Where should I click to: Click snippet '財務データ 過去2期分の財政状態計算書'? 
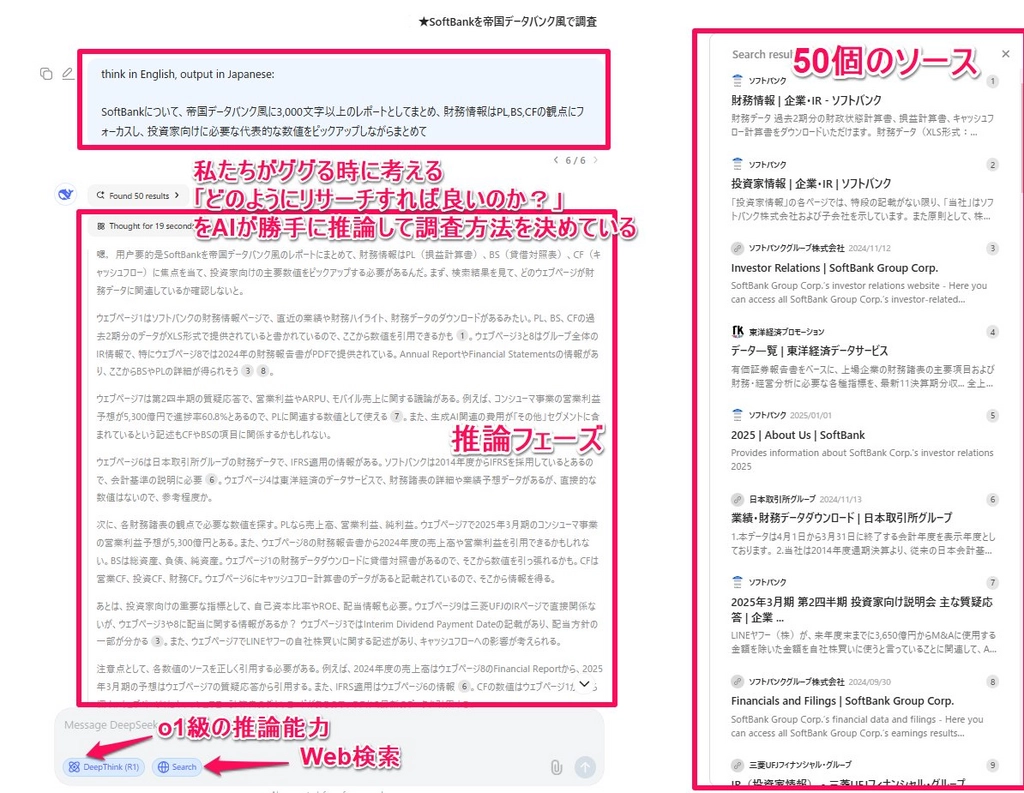click(862, 125)
